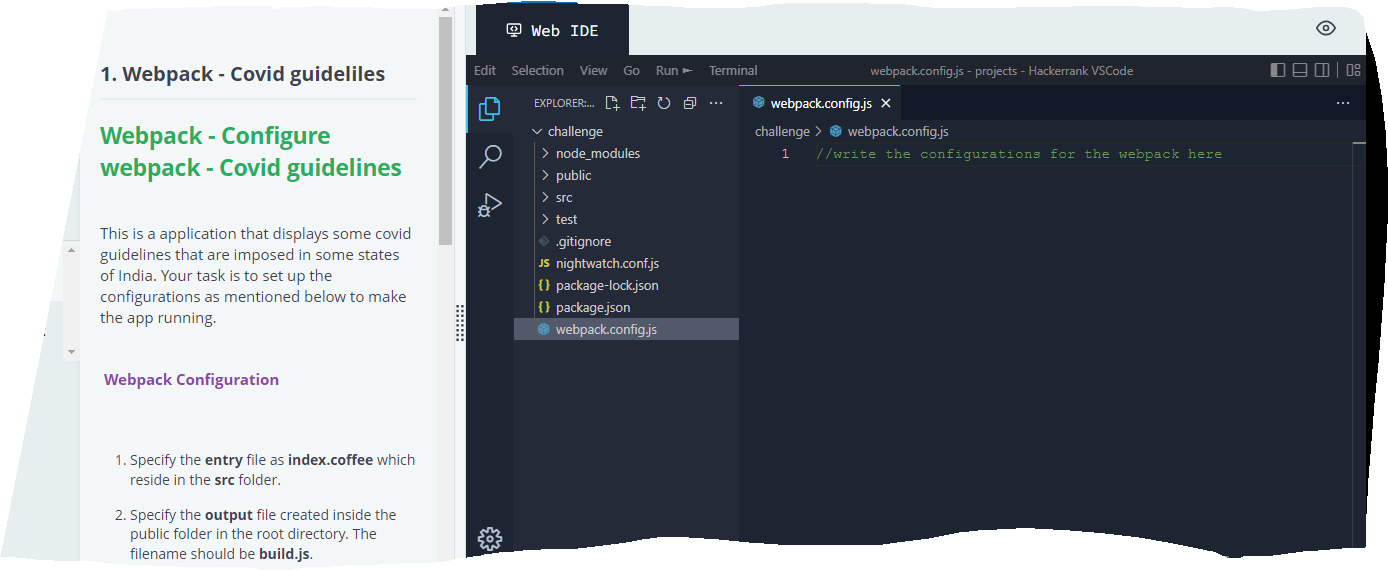Open the customize layout icon
Viewport: 1388px width, 570px height.
[1353, 70]
